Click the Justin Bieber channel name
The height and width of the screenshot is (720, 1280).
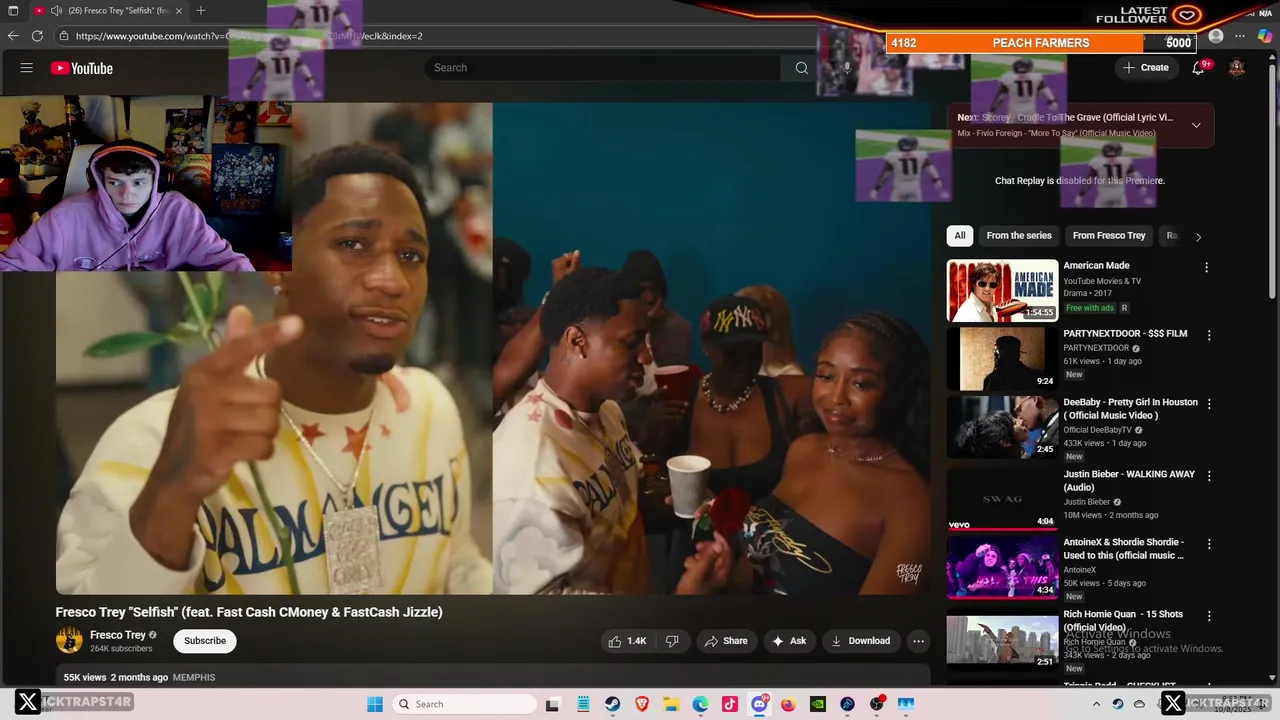[1087, 502]
